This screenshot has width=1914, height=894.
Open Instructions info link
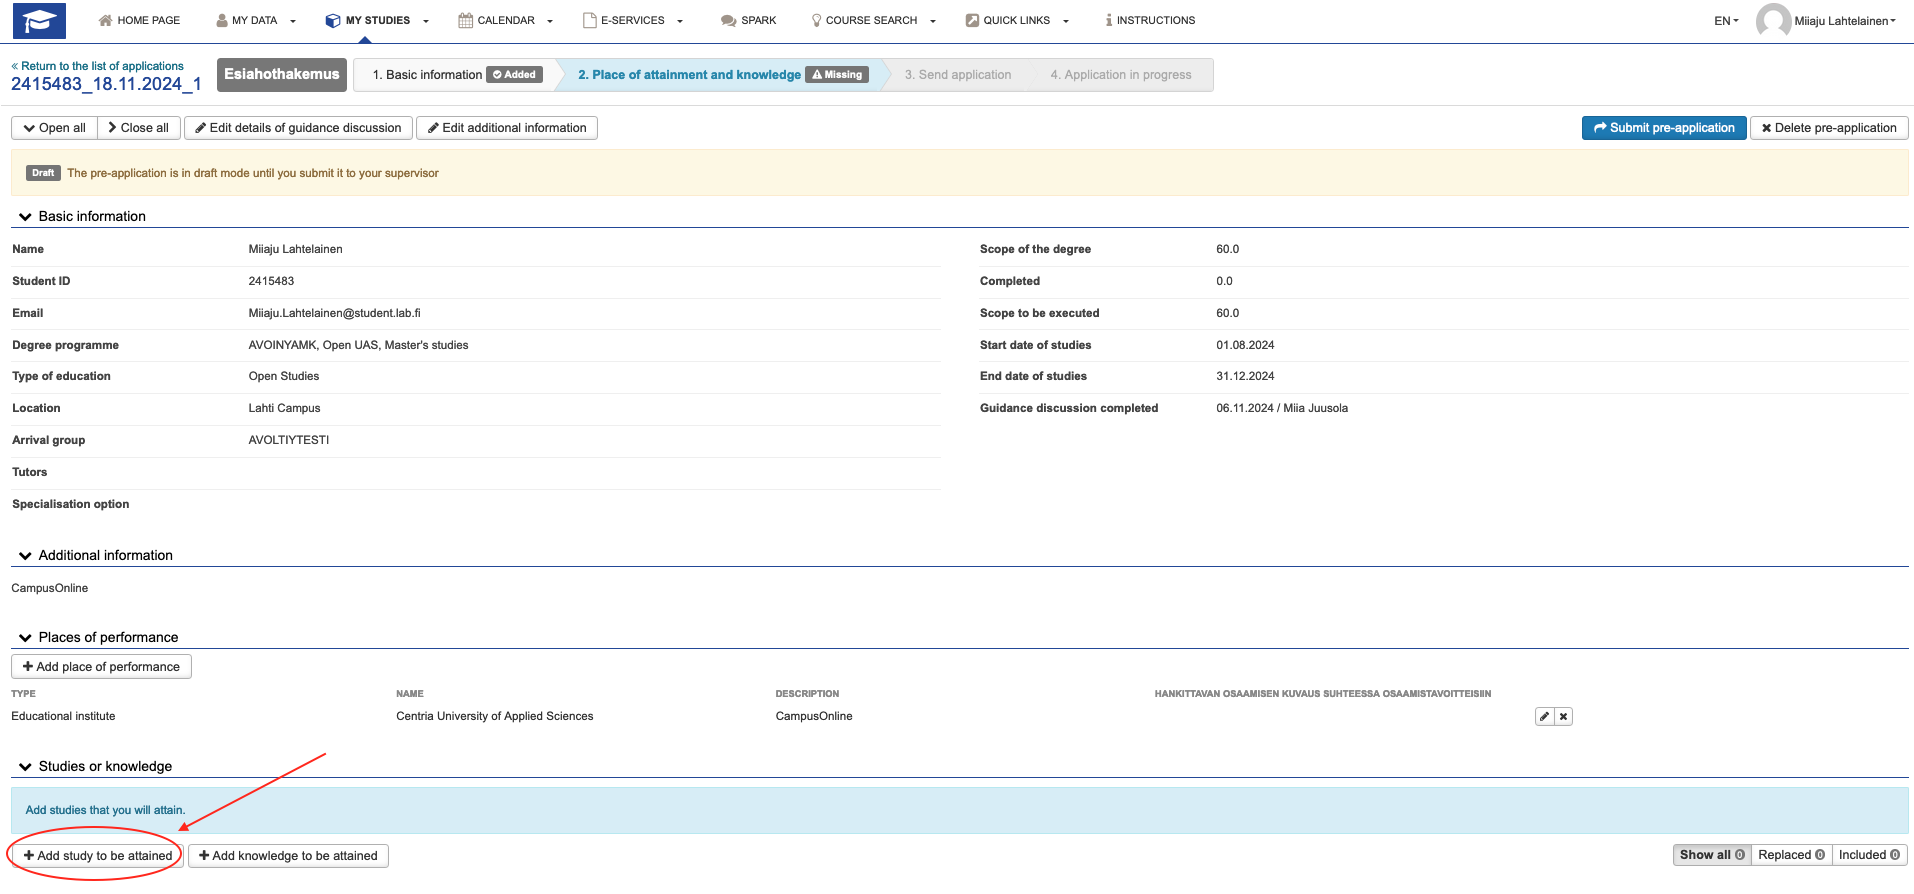[x=1149, y=21]
